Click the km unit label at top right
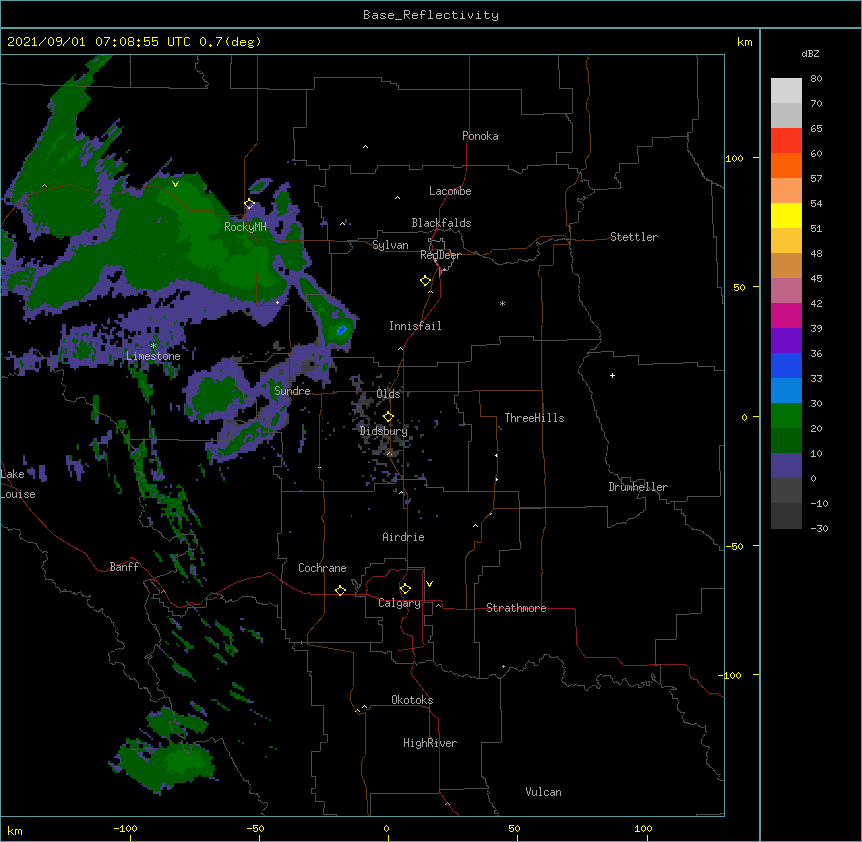The height and width of the screenshot is (842, 862). pyautogui.click(x=744, y=42)
